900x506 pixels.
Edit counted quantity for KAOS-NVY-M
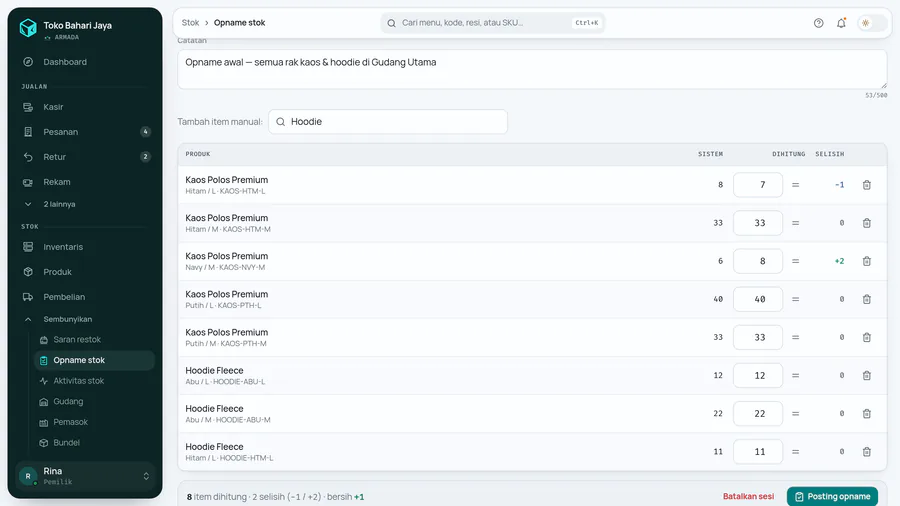tap(758, 261)
